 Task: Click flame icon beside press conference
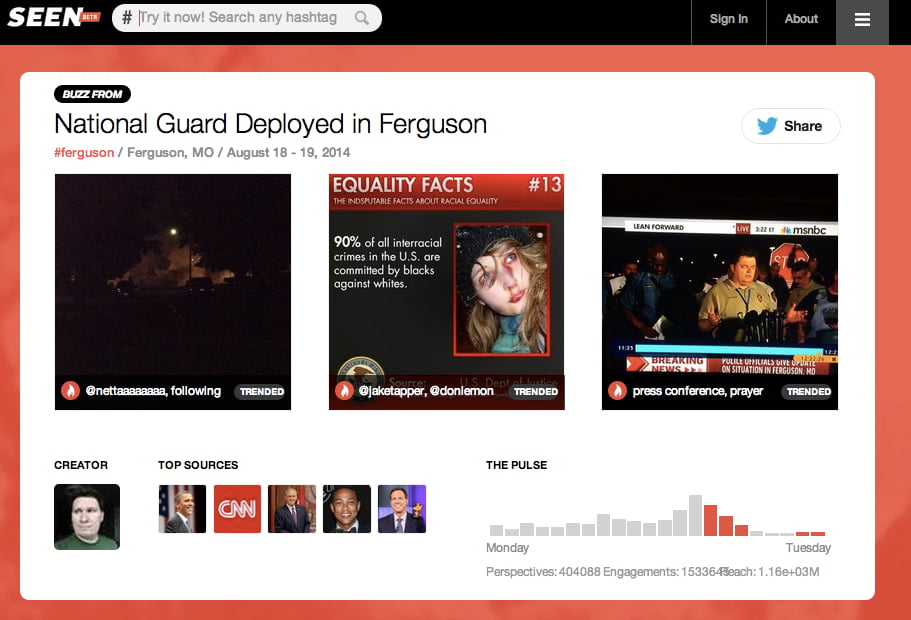click(618, 390)
